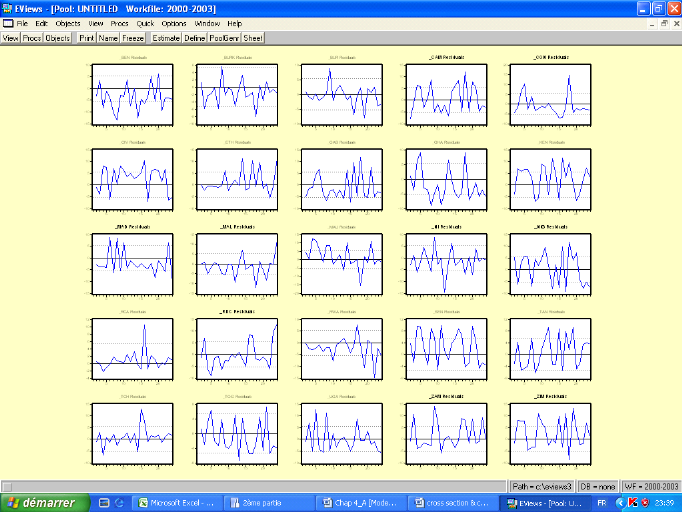682x512 pixels.
Task: Open the Quick menu
Action: (x=146, y=23)
